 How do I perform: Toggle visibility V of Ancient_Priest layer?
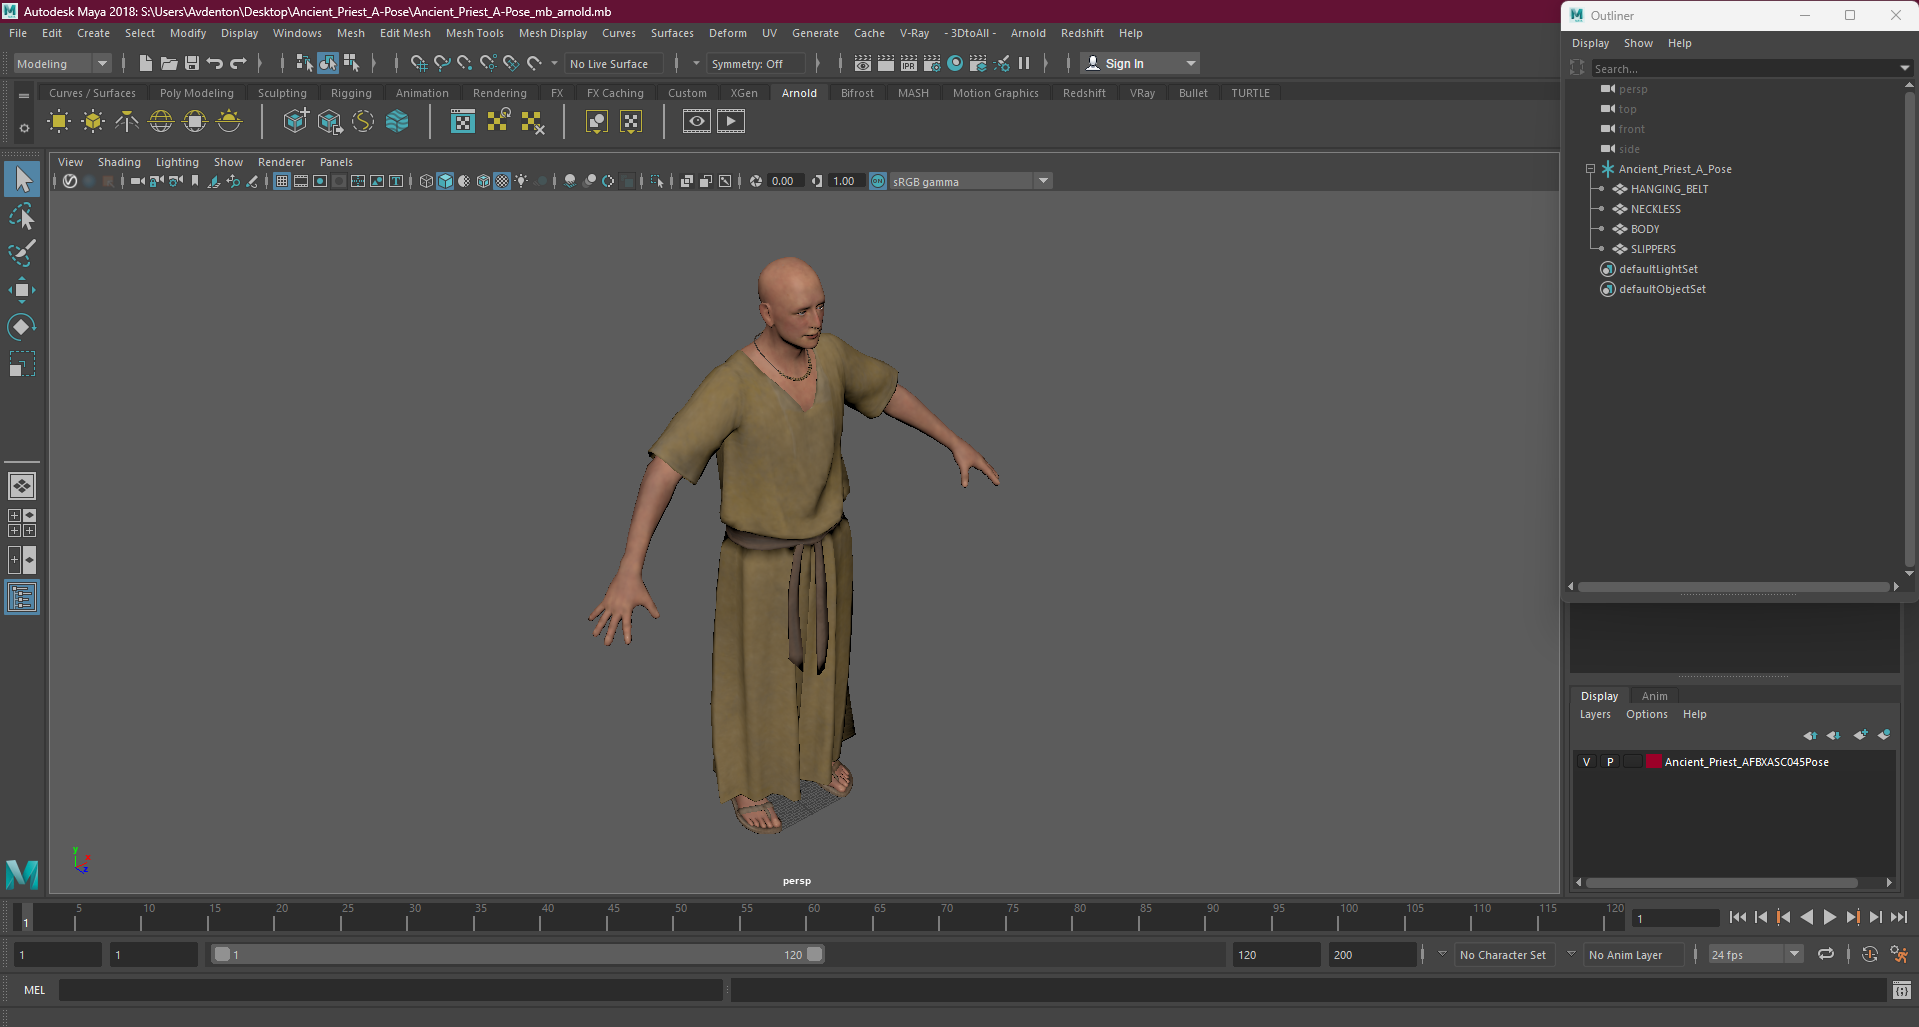(x=1586, y=762)
